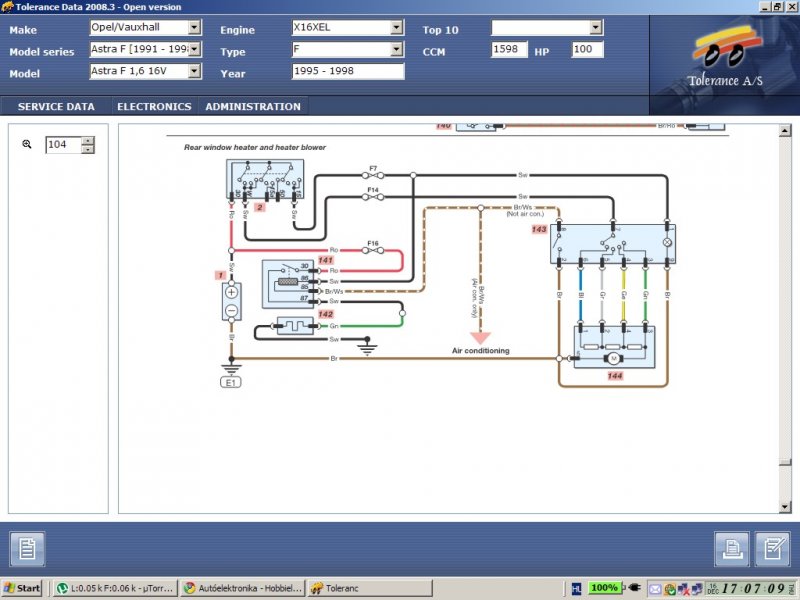The width and height of the screenshot is (800, 600).
Task: Expand the Engine dropdown X16XEL
Action: (396, 27)
